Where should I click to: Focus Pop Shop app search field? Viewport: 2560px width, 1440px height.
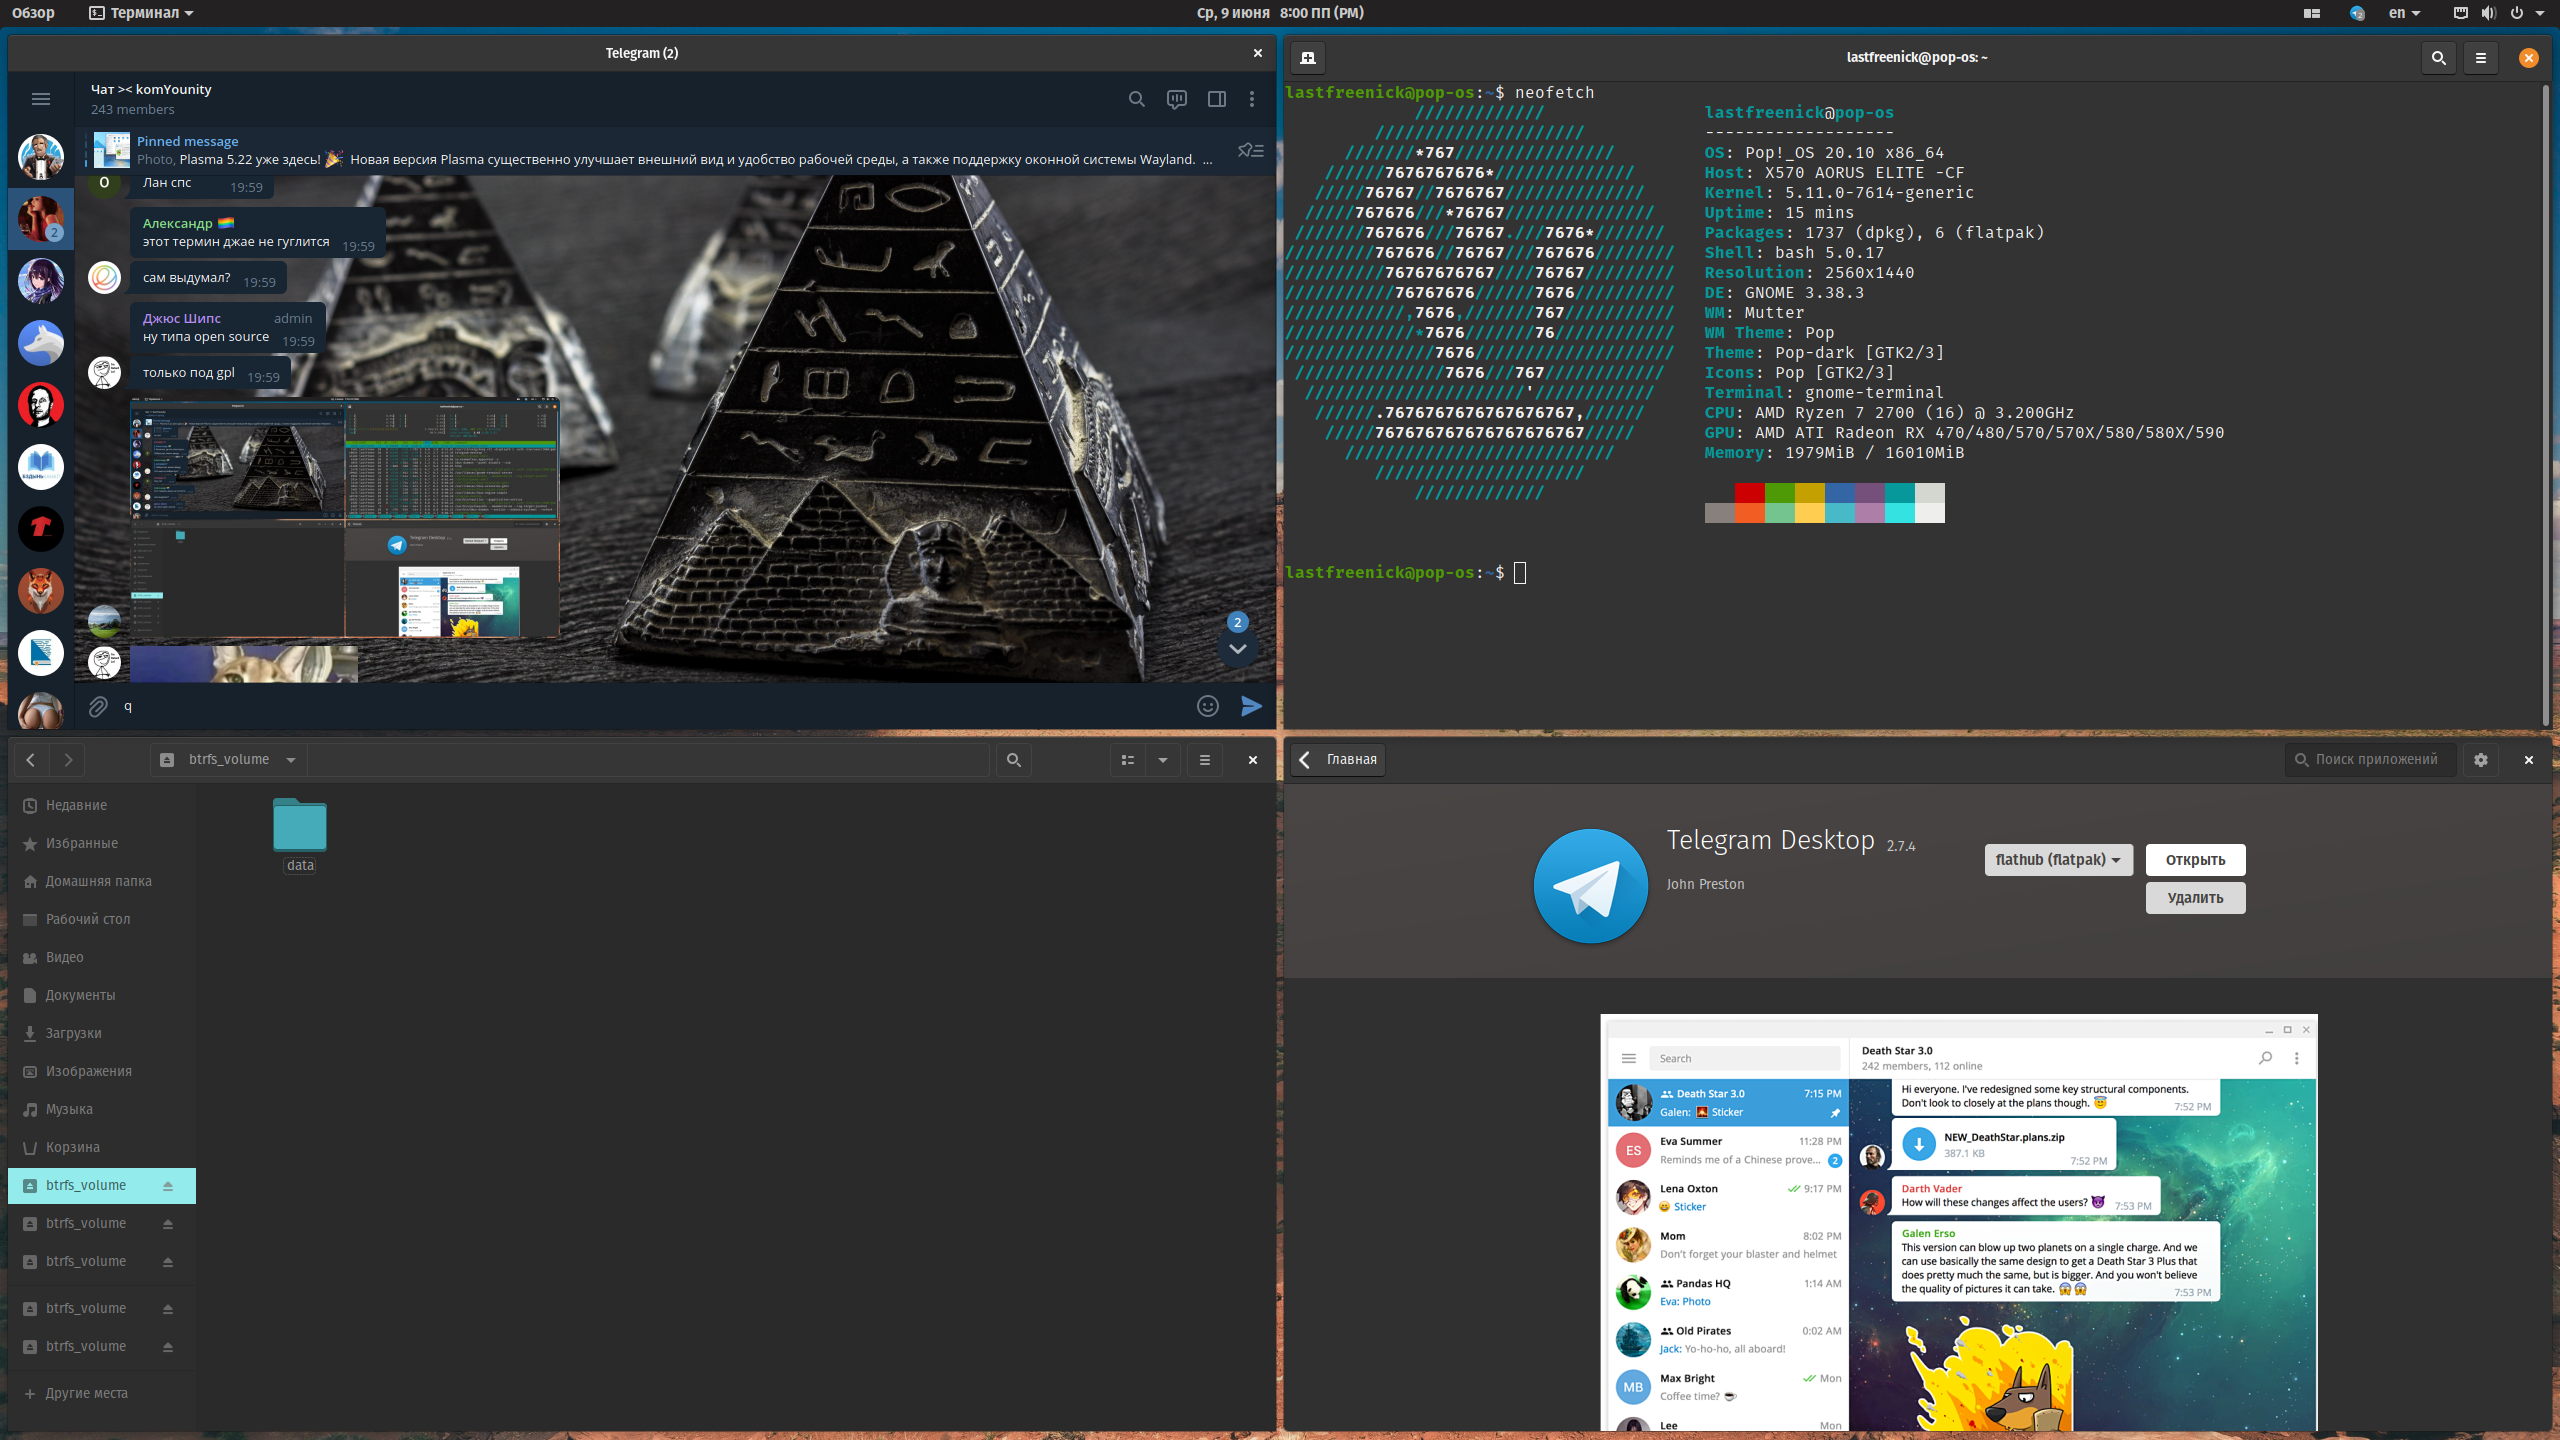click(x=2370, y=760)
